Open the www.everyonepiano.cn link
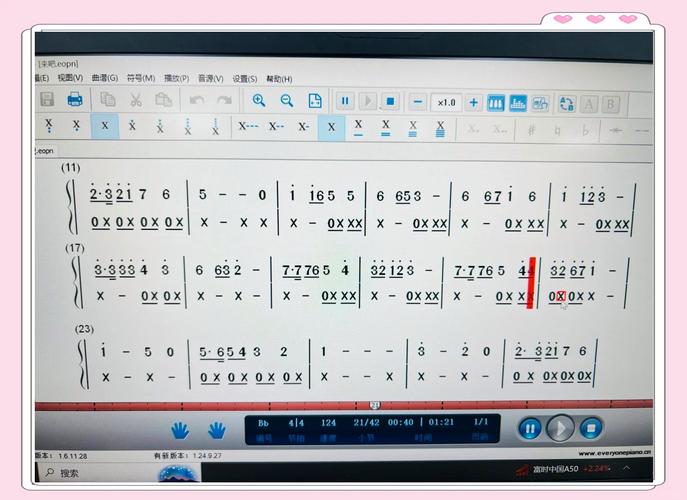The width and height of the screenshot is (687, 500). click(x=614, y=453)
